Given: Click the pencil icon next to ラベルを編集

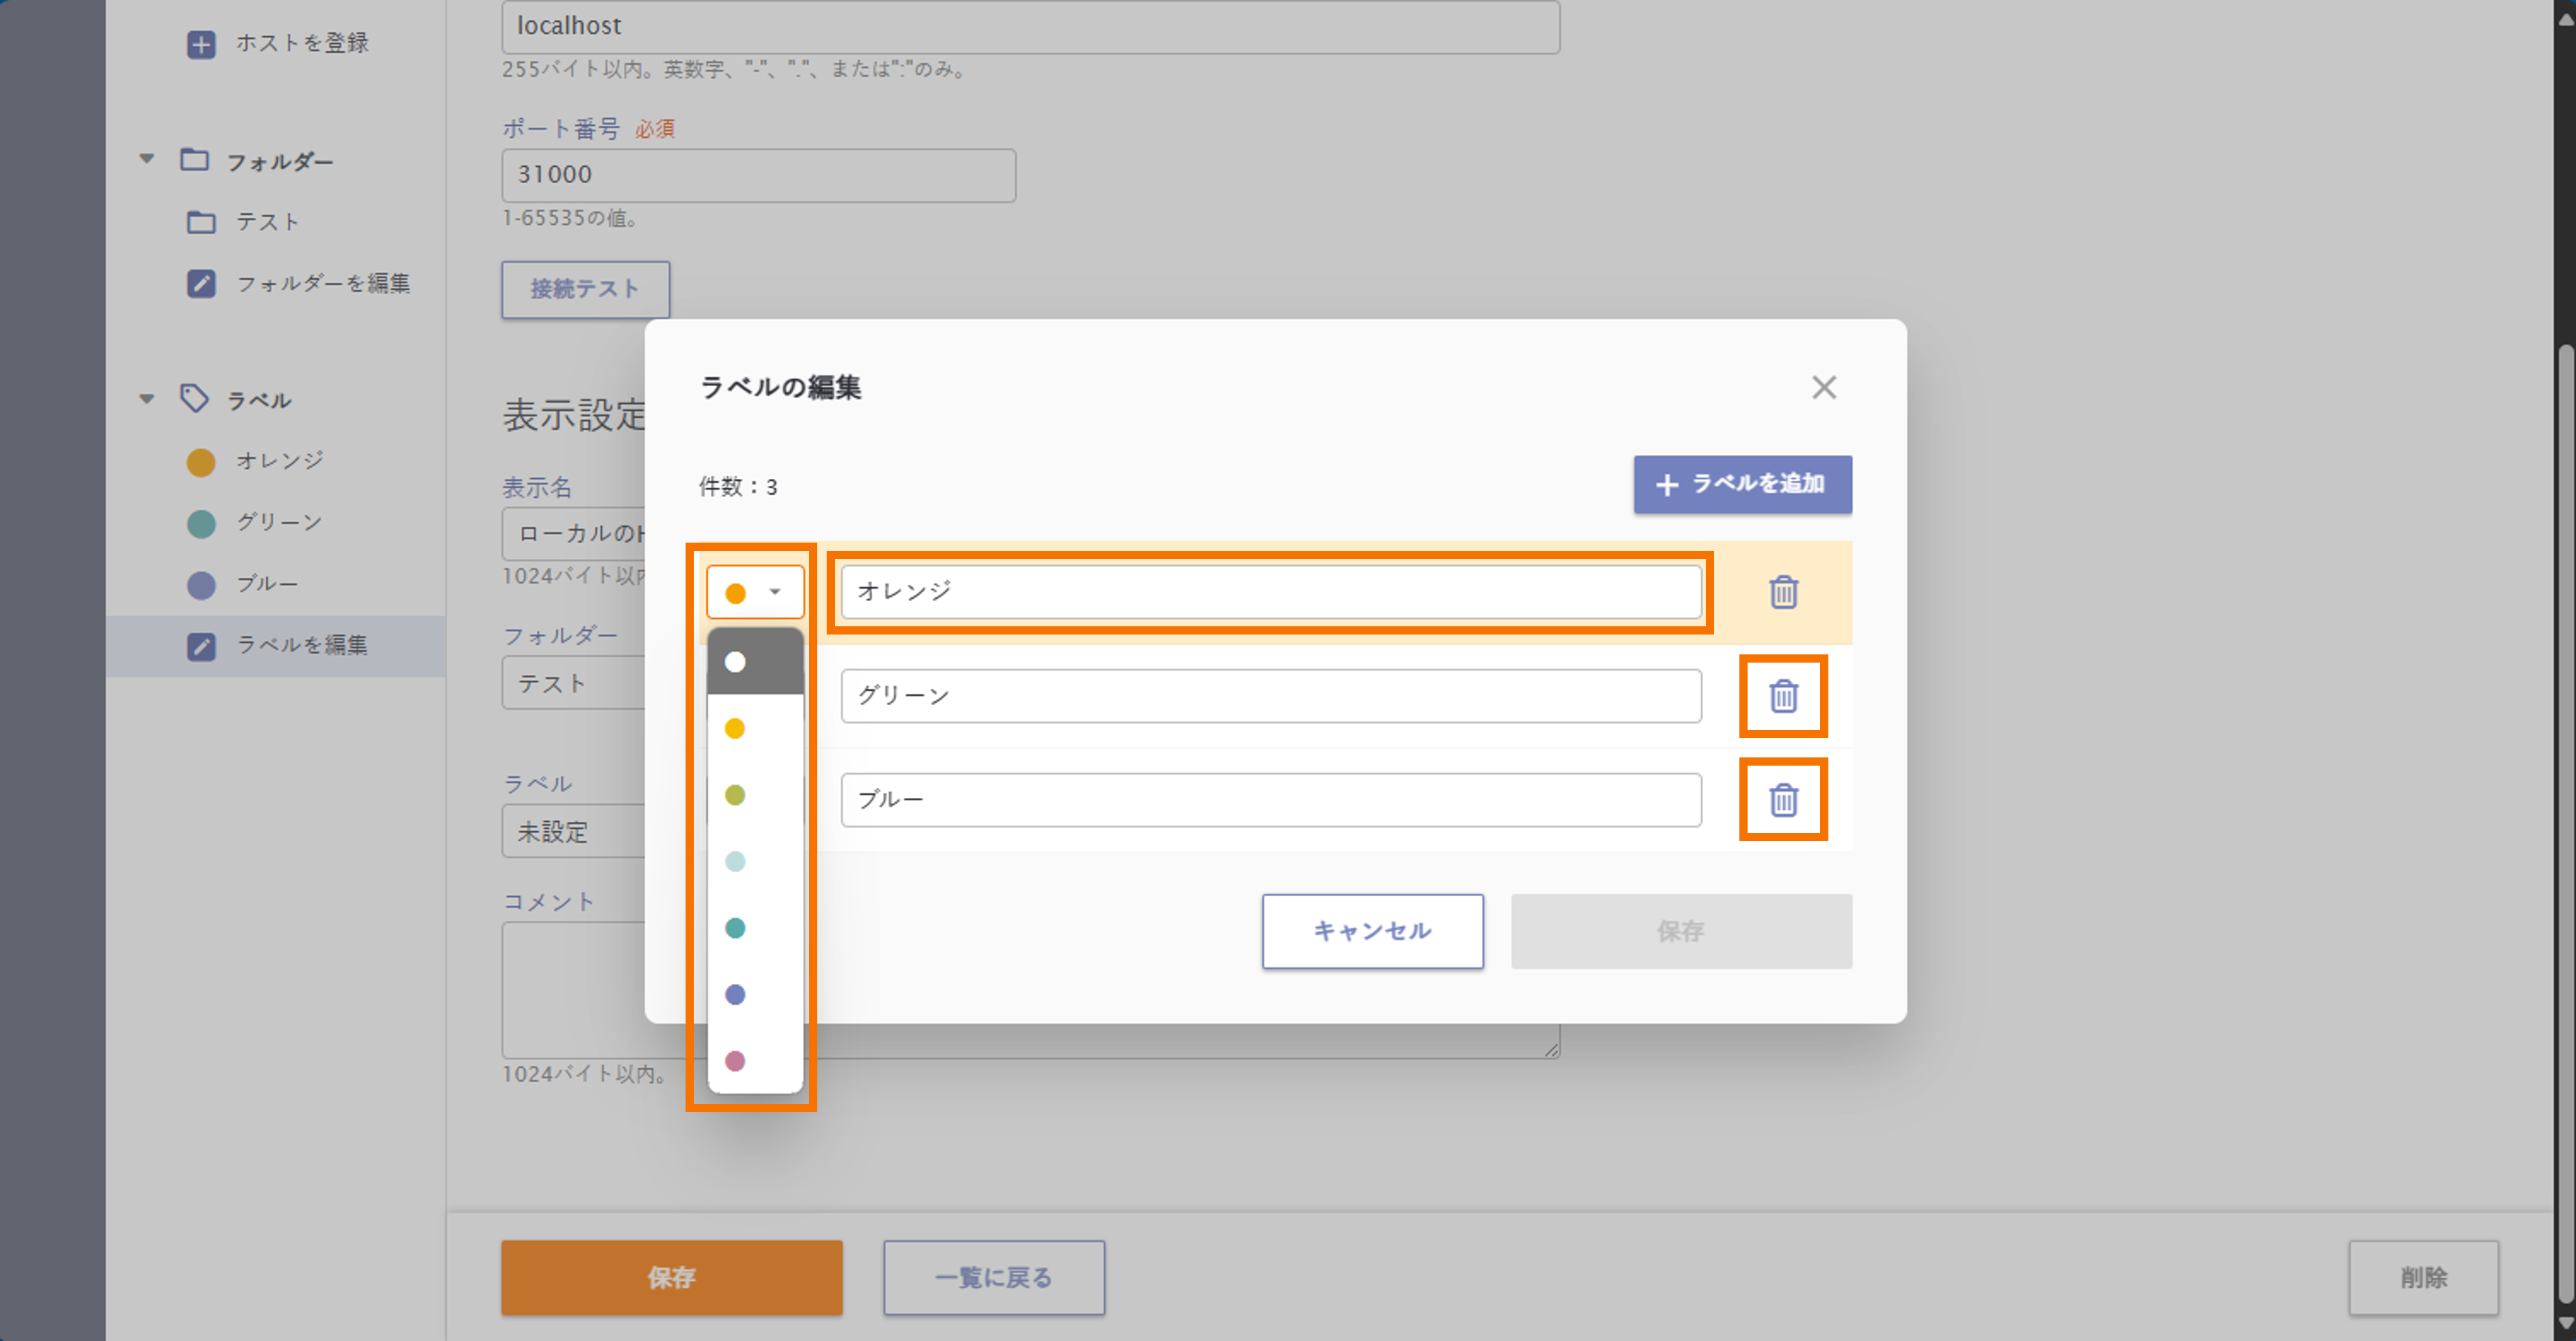Looking at the screenshot, I should [201, 646].
